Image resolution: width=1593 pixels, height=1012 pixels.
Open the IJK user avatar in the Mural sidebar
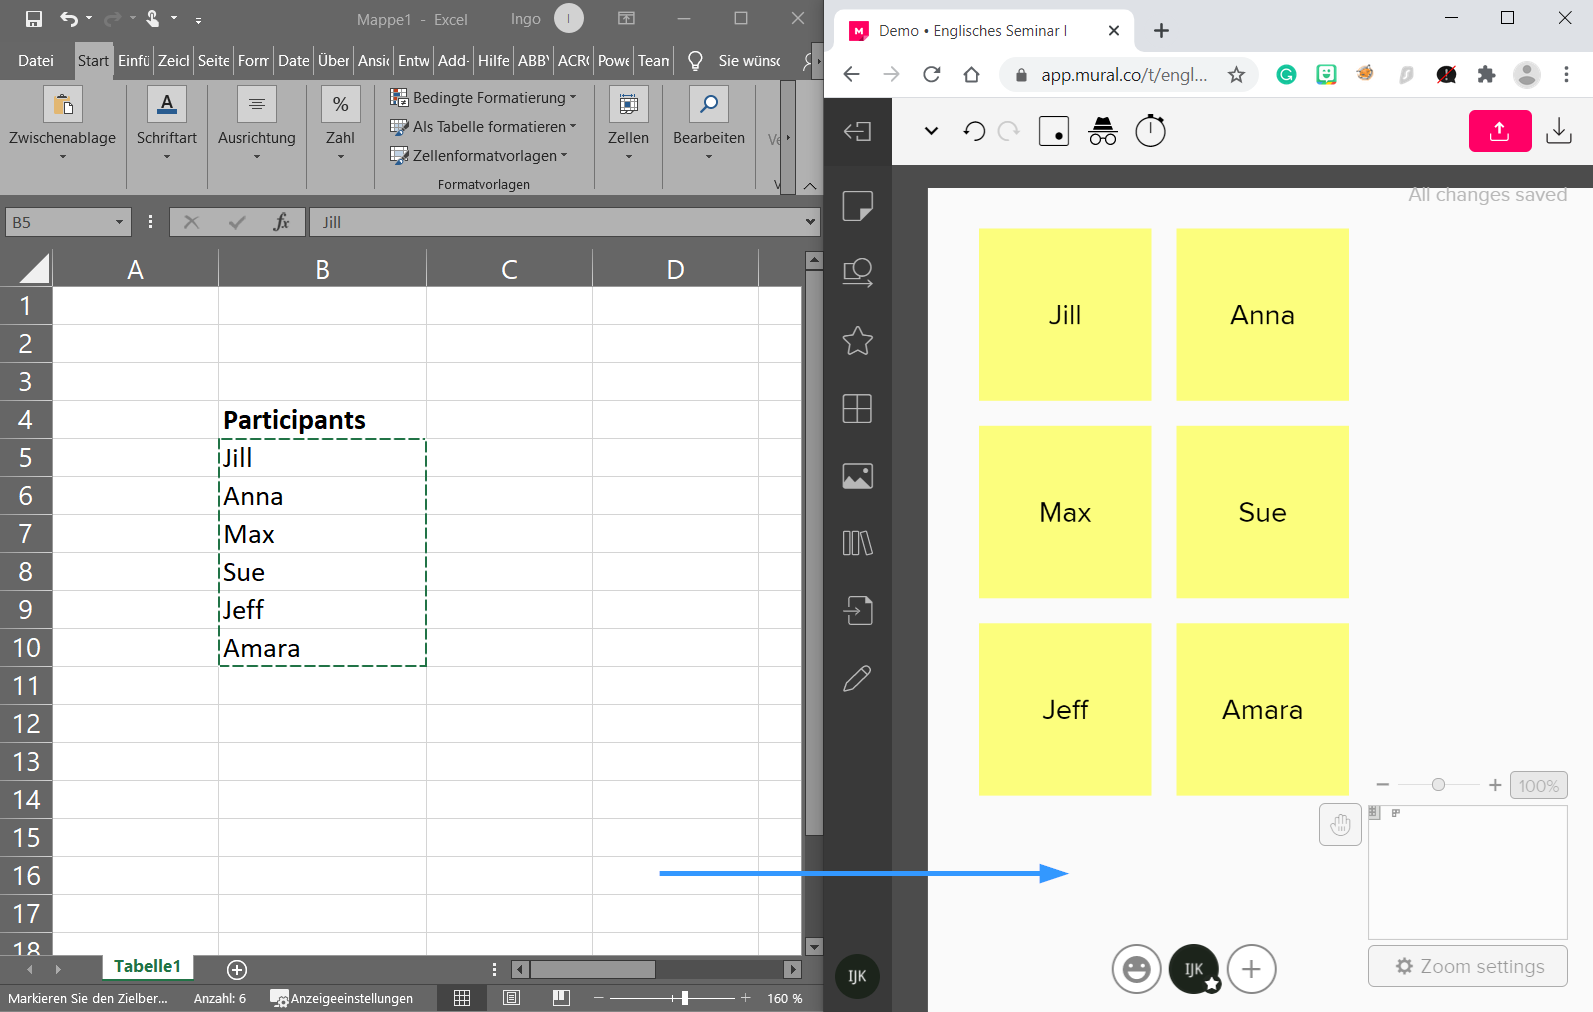857,976
